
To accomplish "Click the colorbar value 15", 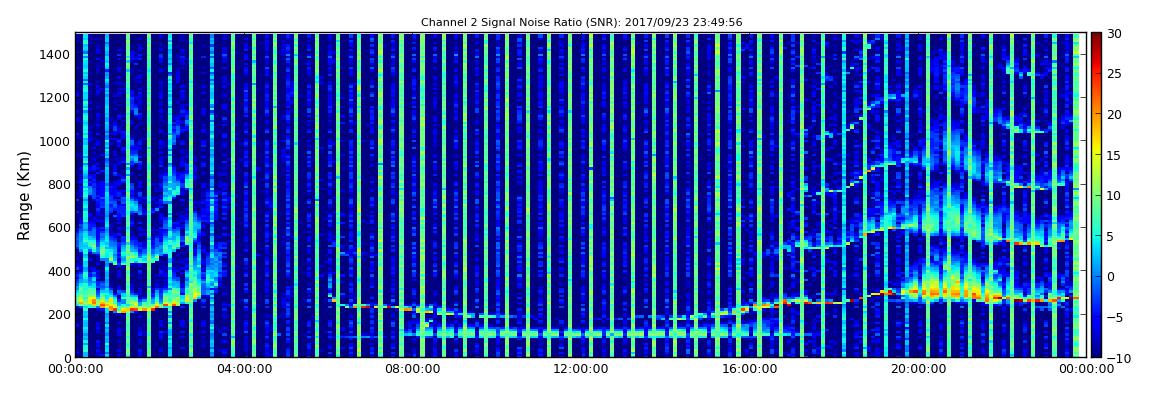I will pos(1115,155).
